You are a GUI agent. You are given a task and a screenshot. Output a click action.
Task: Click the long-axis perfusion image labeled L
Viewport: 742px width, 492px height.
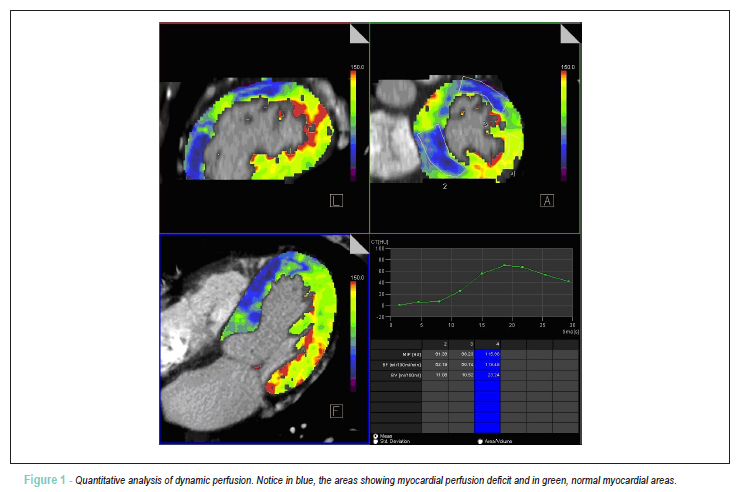click(x=258, y=129)
